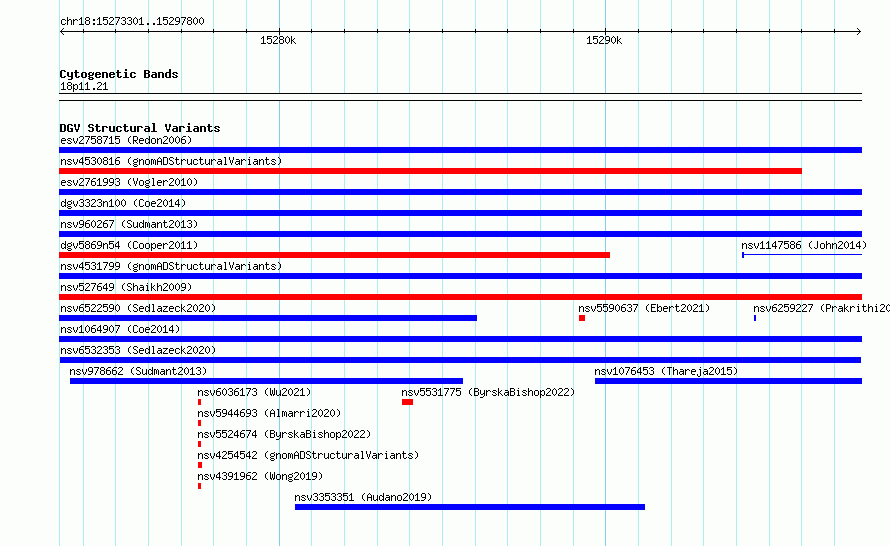Viewport: 890px width, 546px height.
Task: Open nsv4530816 (gnomADStructuralVariants) label
Action: [171, 161]
